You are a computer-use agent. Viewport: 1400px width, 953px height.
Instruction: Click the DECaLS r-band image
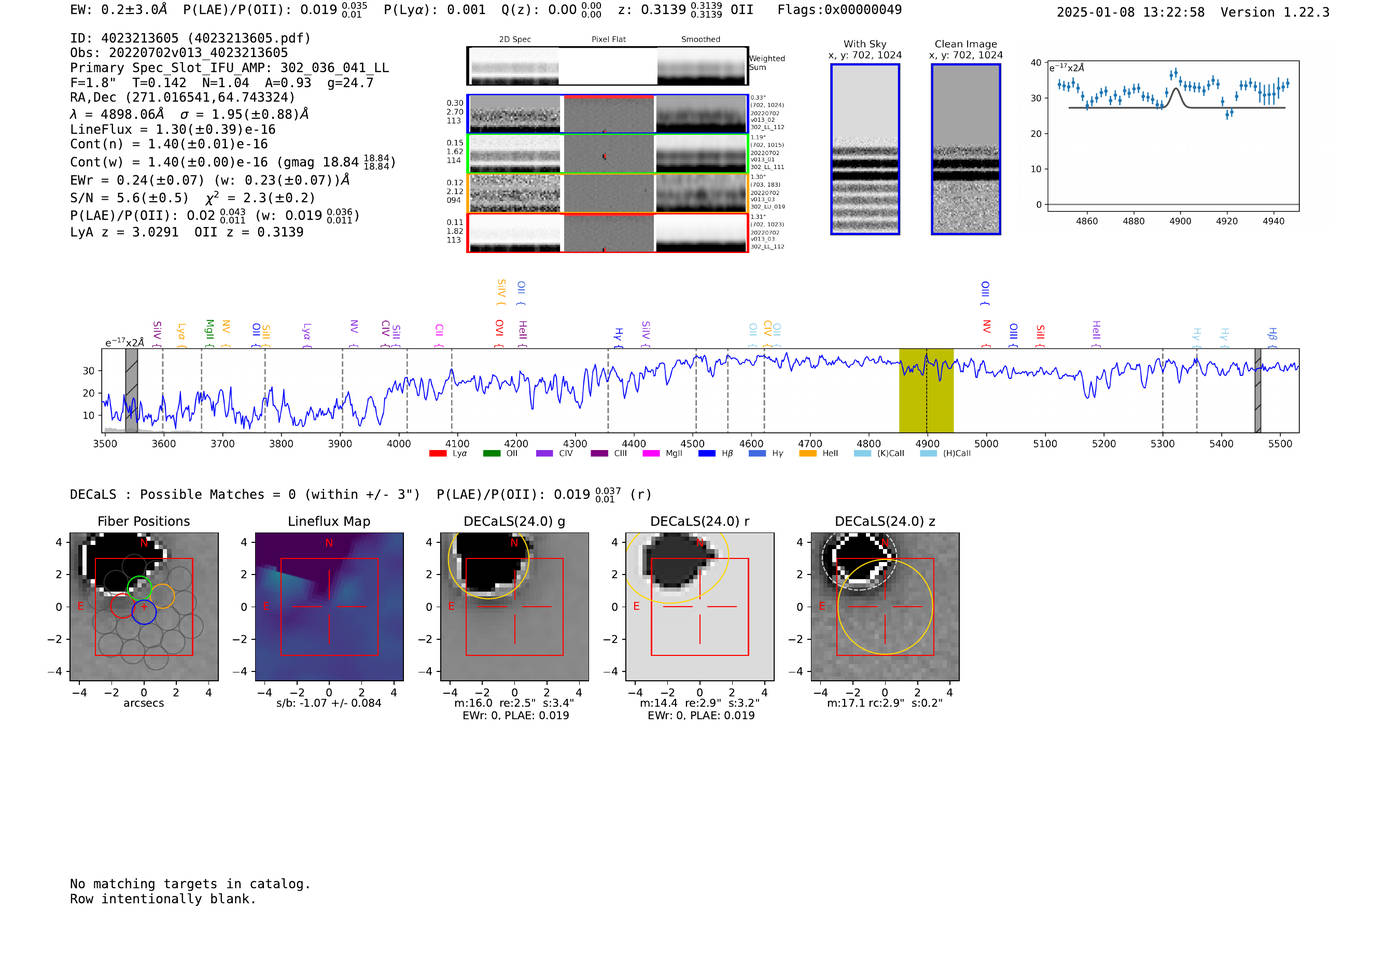tap(699, 607)
